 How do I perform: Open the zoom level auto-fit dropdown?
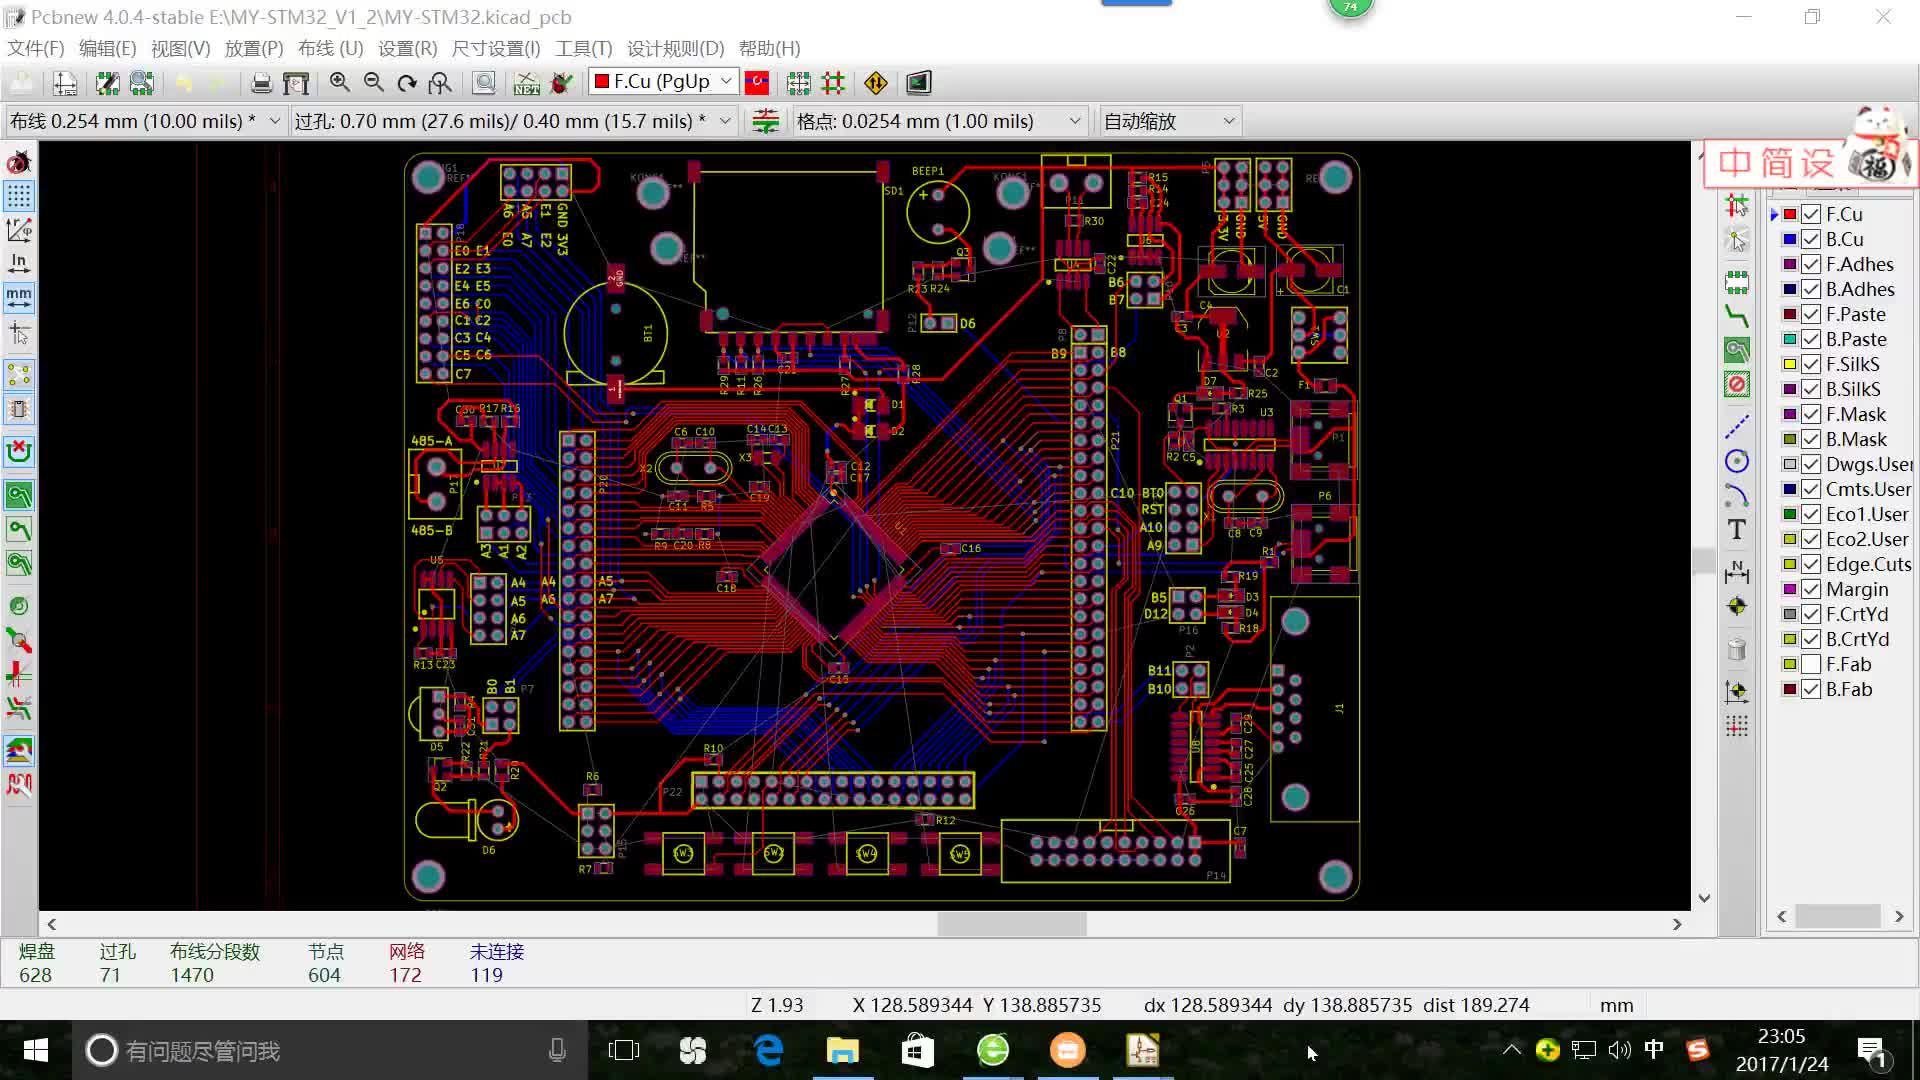(x=1226, y=120)
